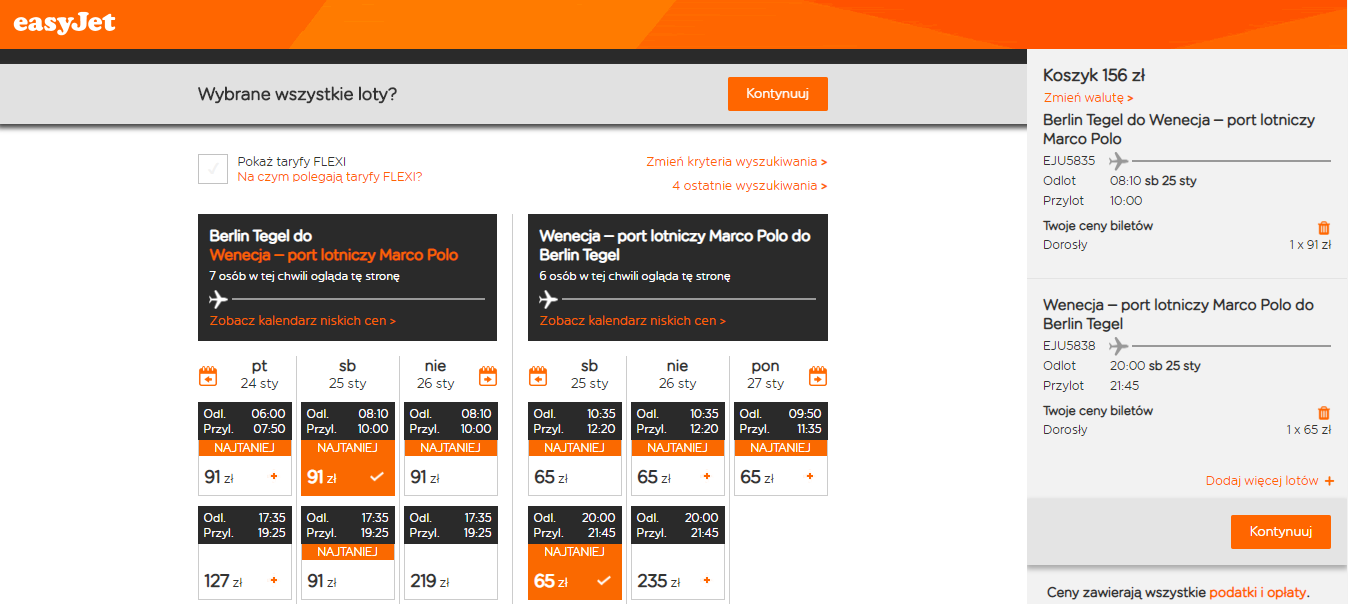This screenshot has height=604, width=1348.
Task: Select return date nie 26 sty
Action: tap(677, 374)
